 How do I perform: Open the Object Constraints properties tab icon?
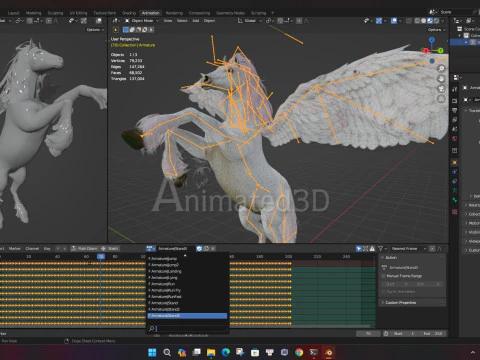(x=455, y=181)
